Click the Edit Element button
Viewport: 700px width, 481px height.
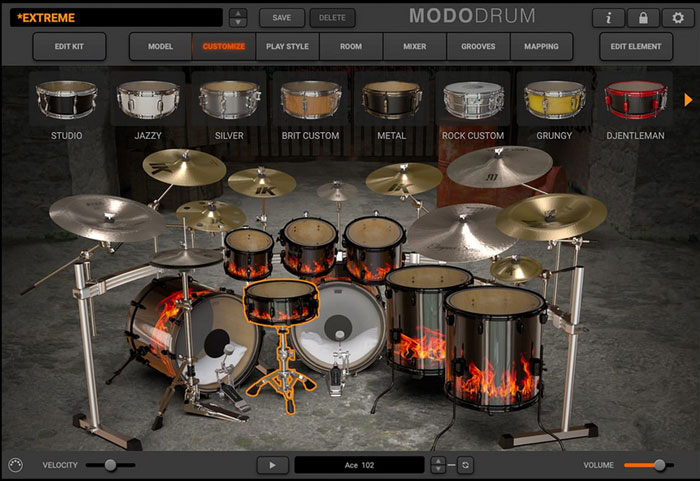click(x=635, y=46)
